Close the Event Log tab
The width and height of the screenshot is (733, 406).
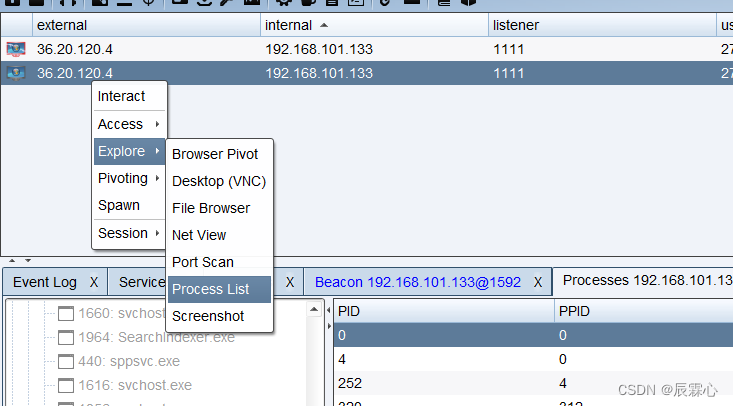[x=94, y=282]
